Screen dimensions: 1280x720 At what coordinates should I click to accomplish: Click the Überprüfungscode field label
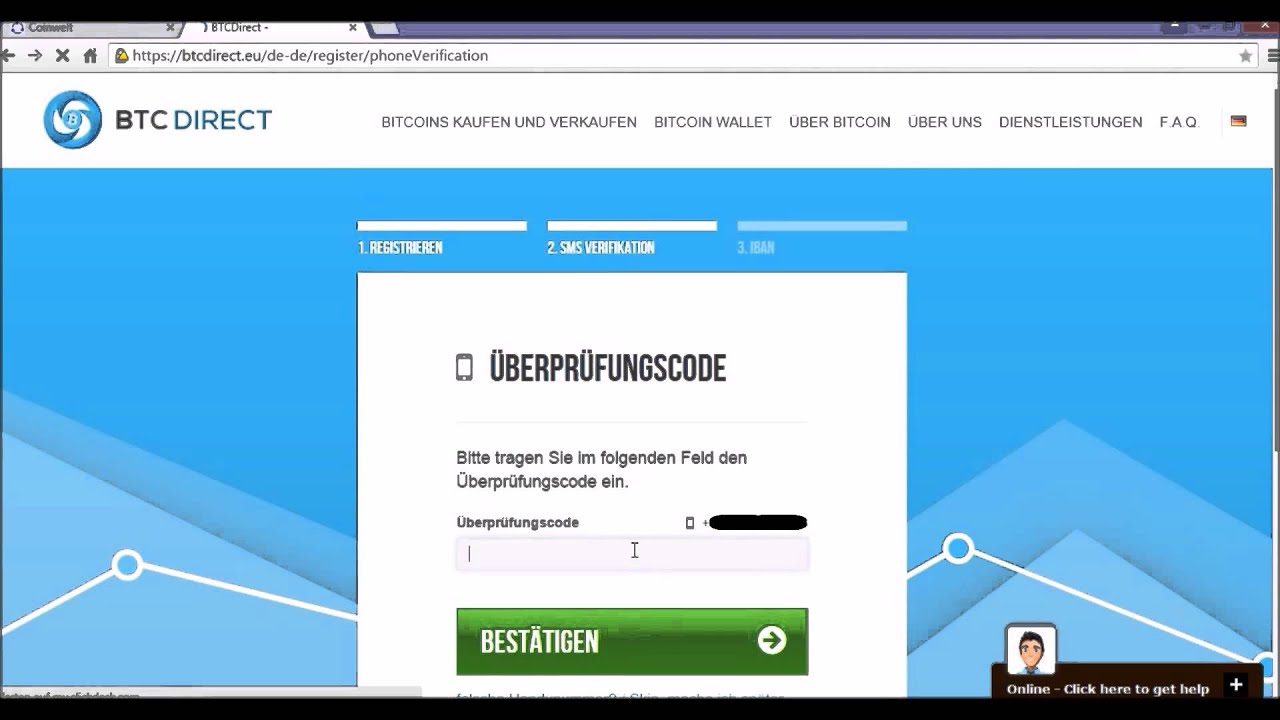point(517,522)
